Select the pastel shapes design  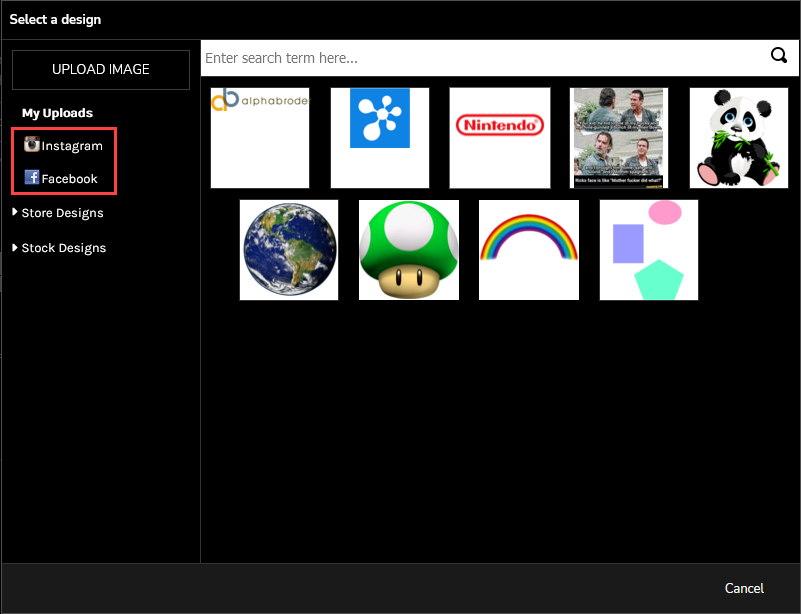[649, 250]
